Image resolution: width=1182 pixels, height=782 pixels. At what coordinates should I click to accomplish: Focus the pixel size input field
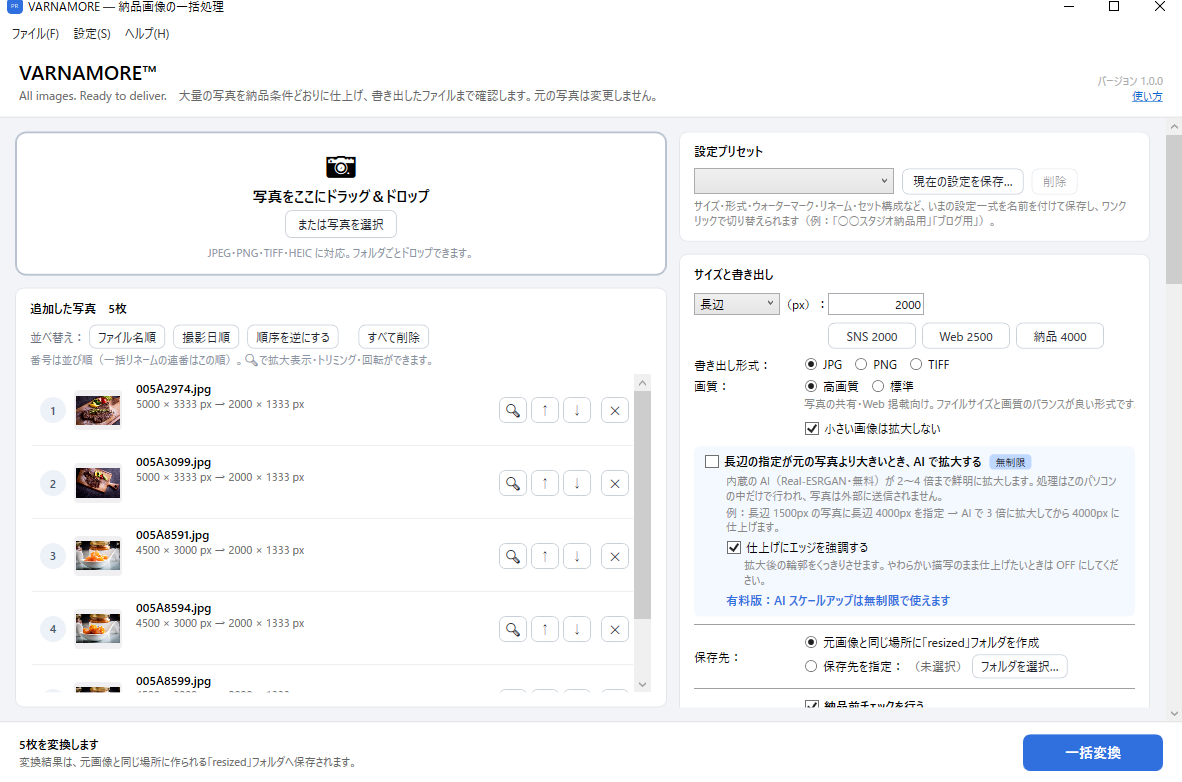876,304
